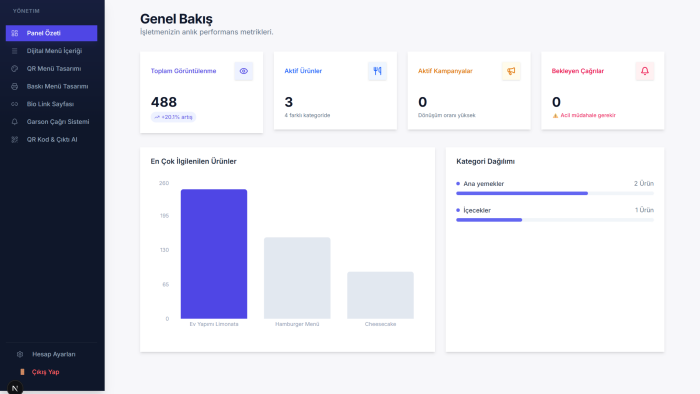Click the Hesap Ayarları gear icon
The width and height of the screenshot is (700, 394).
click(x=20, y=354)
